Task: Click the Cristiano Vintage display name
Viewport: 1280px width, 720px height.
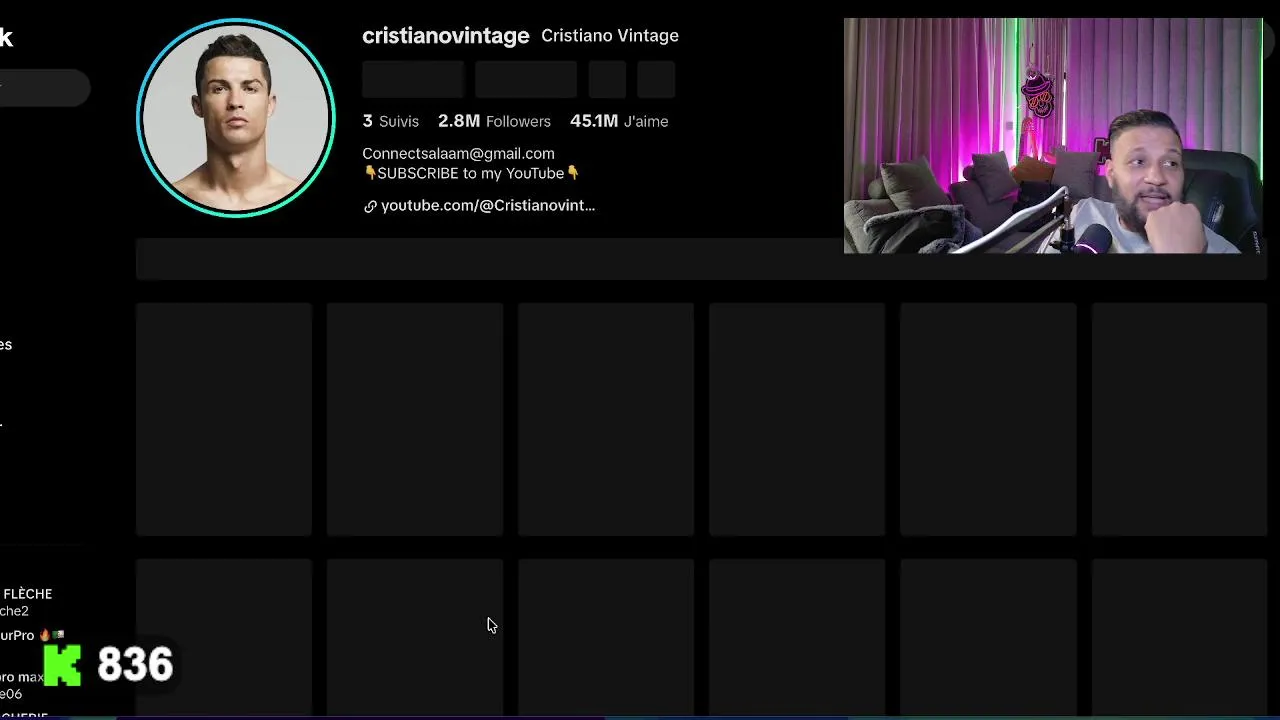Action: (610, 36)
